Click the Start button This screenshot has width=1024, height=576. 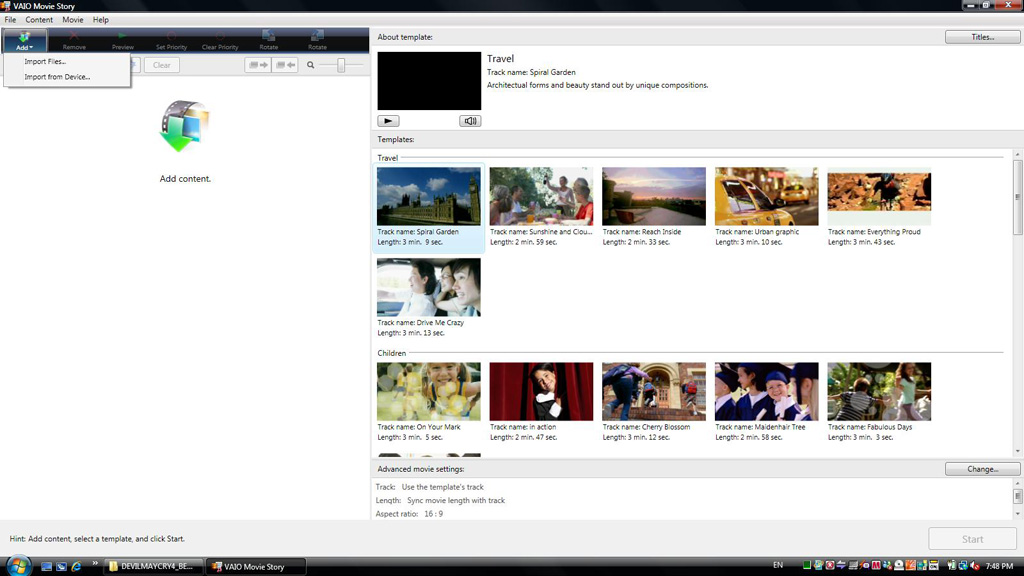[x=972, y=539]
